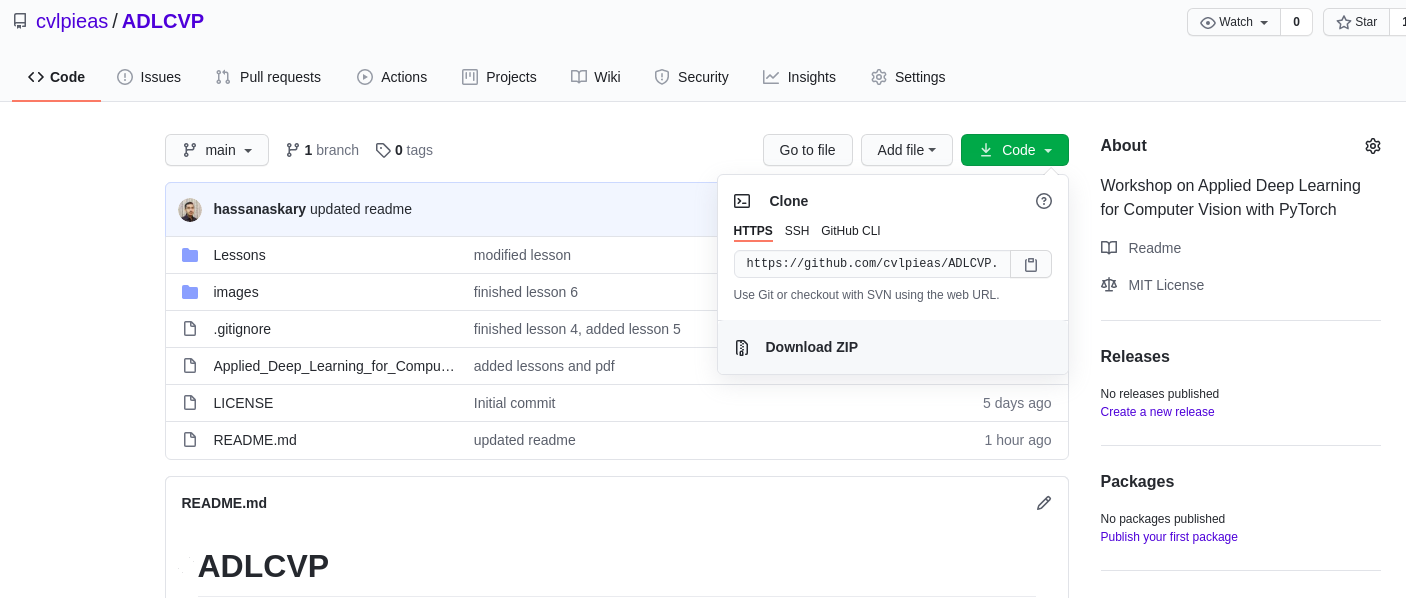This screenshot has width=1406, height=598.
Task: Open the Wiki tab
Action: click(596, 77)
